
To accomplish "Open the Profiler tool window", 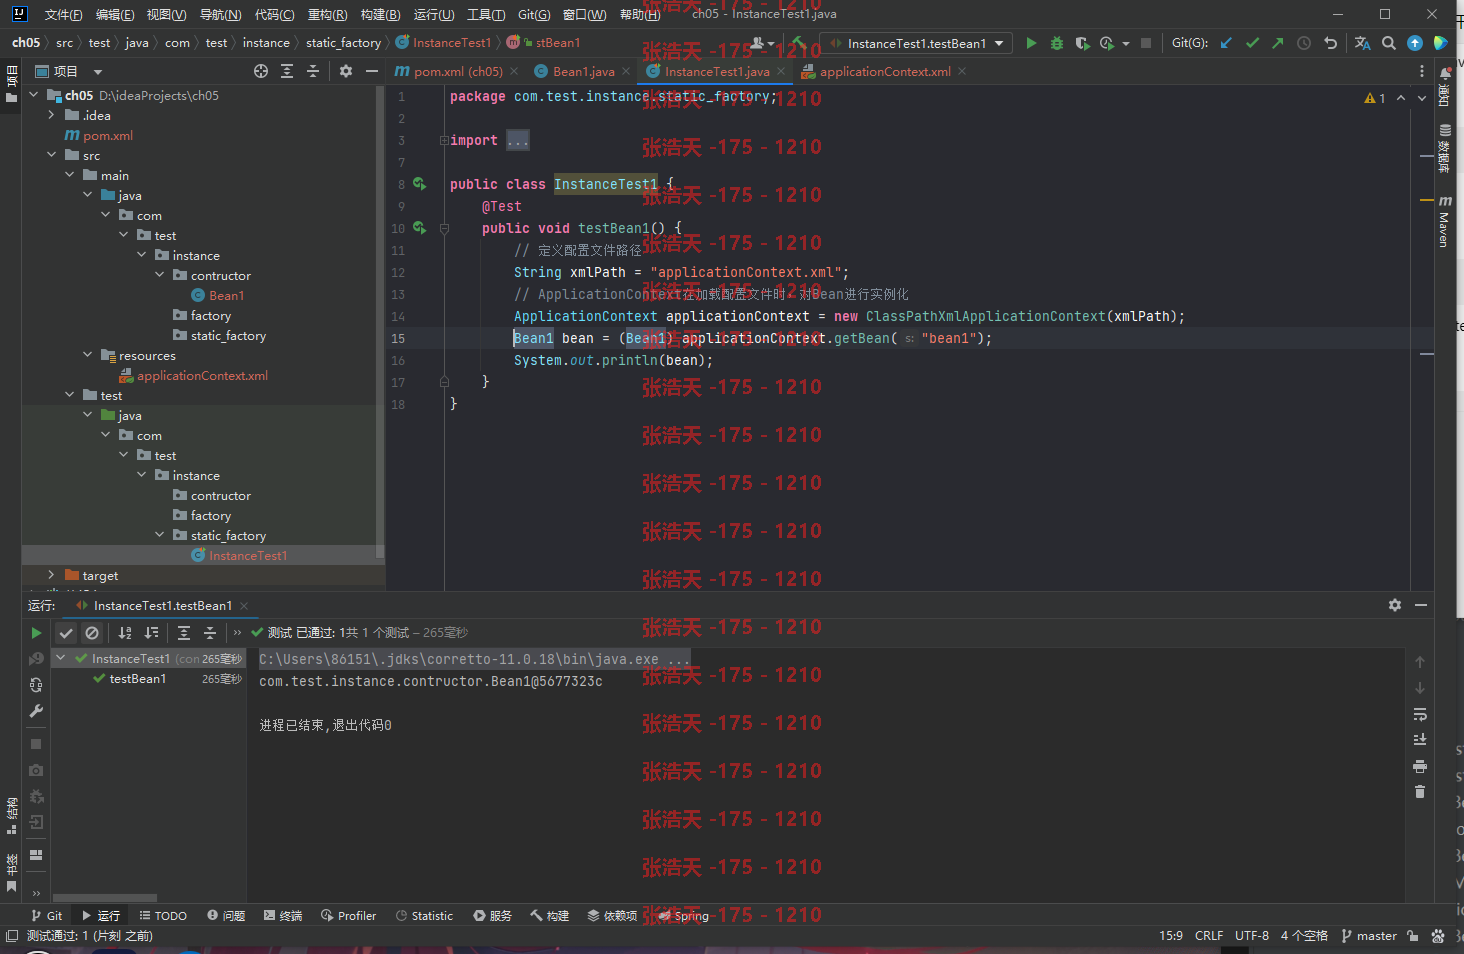I will 349,915.
